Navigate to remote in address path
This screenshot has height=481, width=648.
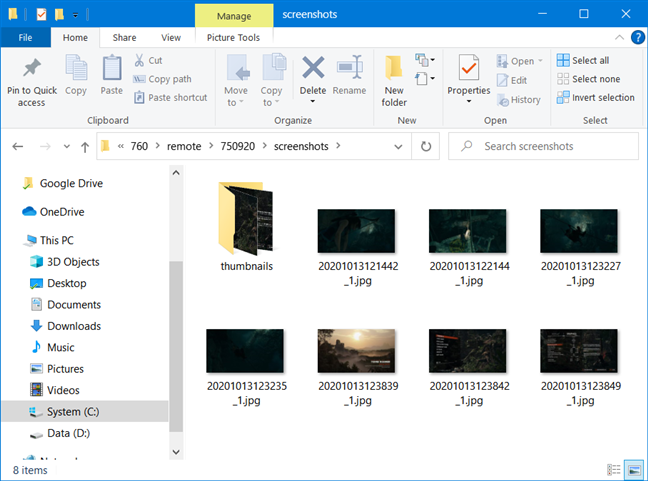tap(184, 146)
